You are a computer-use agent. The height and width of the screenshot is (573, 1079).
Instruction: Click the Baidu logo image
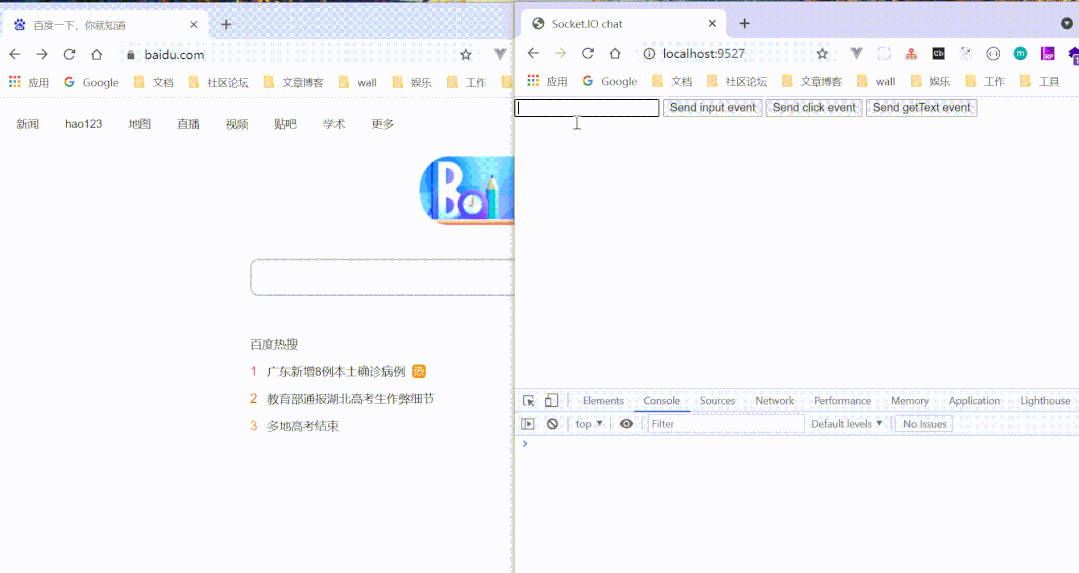467,191
